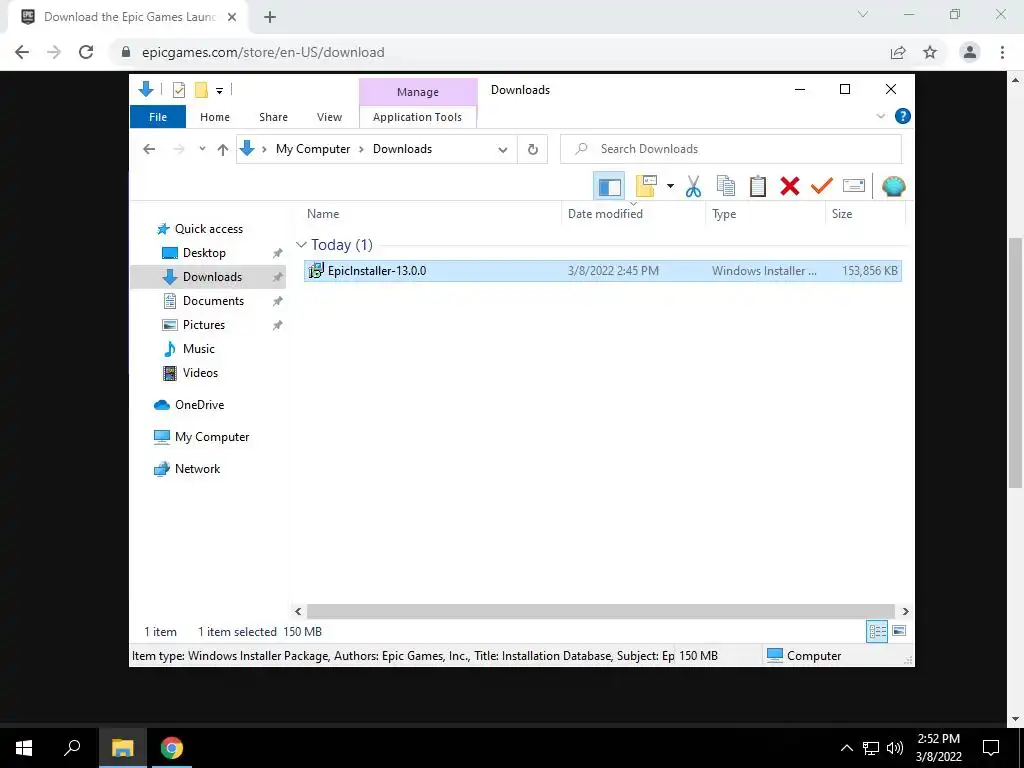The height and width of the screenshot is (768, 1024).
Task: Go up one folder level arrow
Action: [223, 150]
